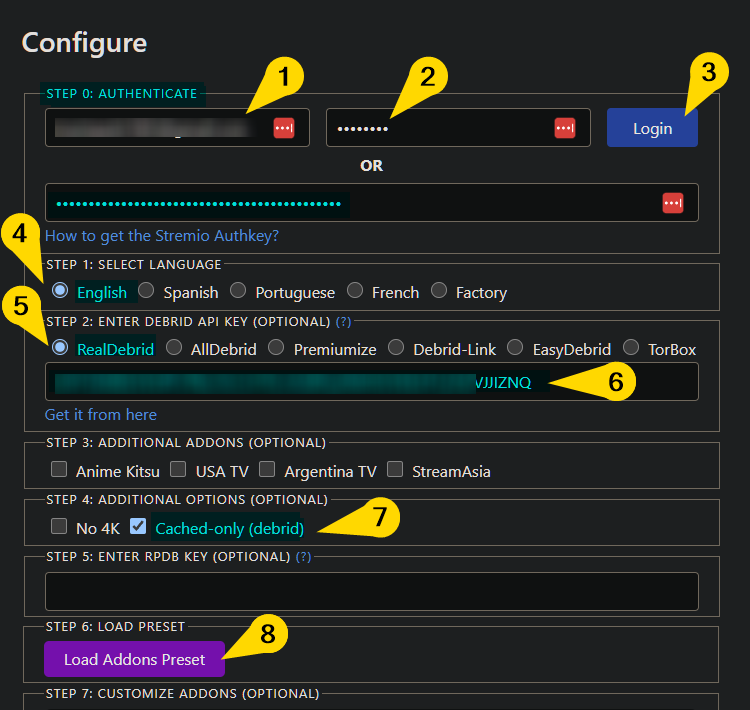Screen dimensions: 750x710
Task: Open the Debrid API key help (?) link
Action: (343, 322)
